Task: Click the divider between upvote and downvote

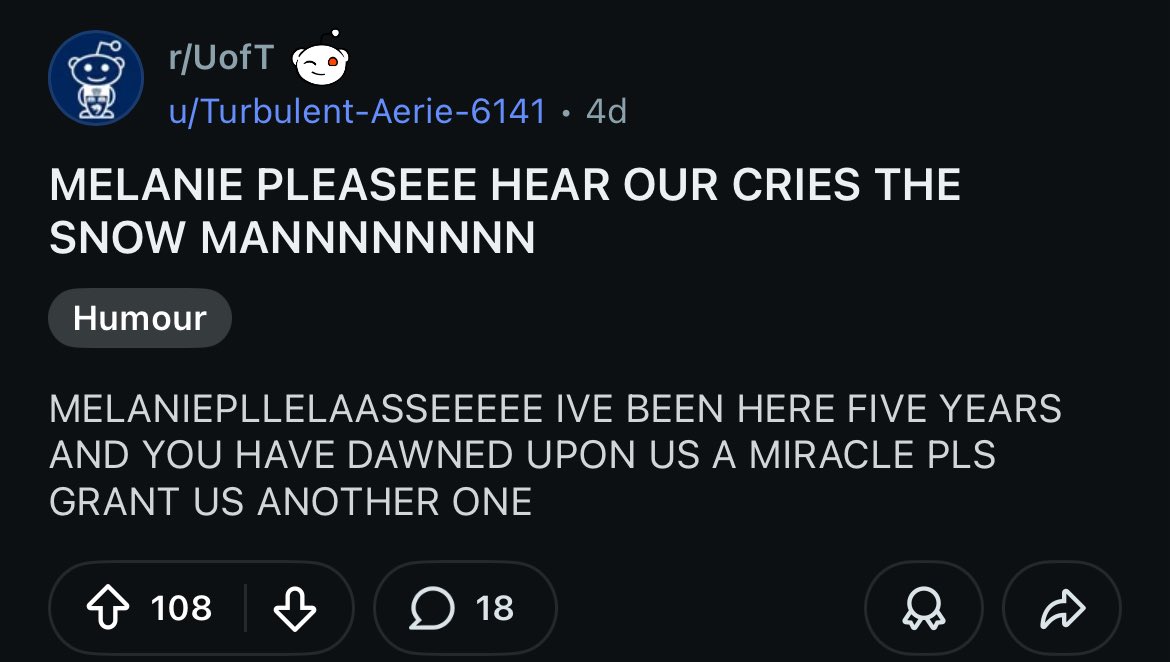Action: tap(245, 608)
